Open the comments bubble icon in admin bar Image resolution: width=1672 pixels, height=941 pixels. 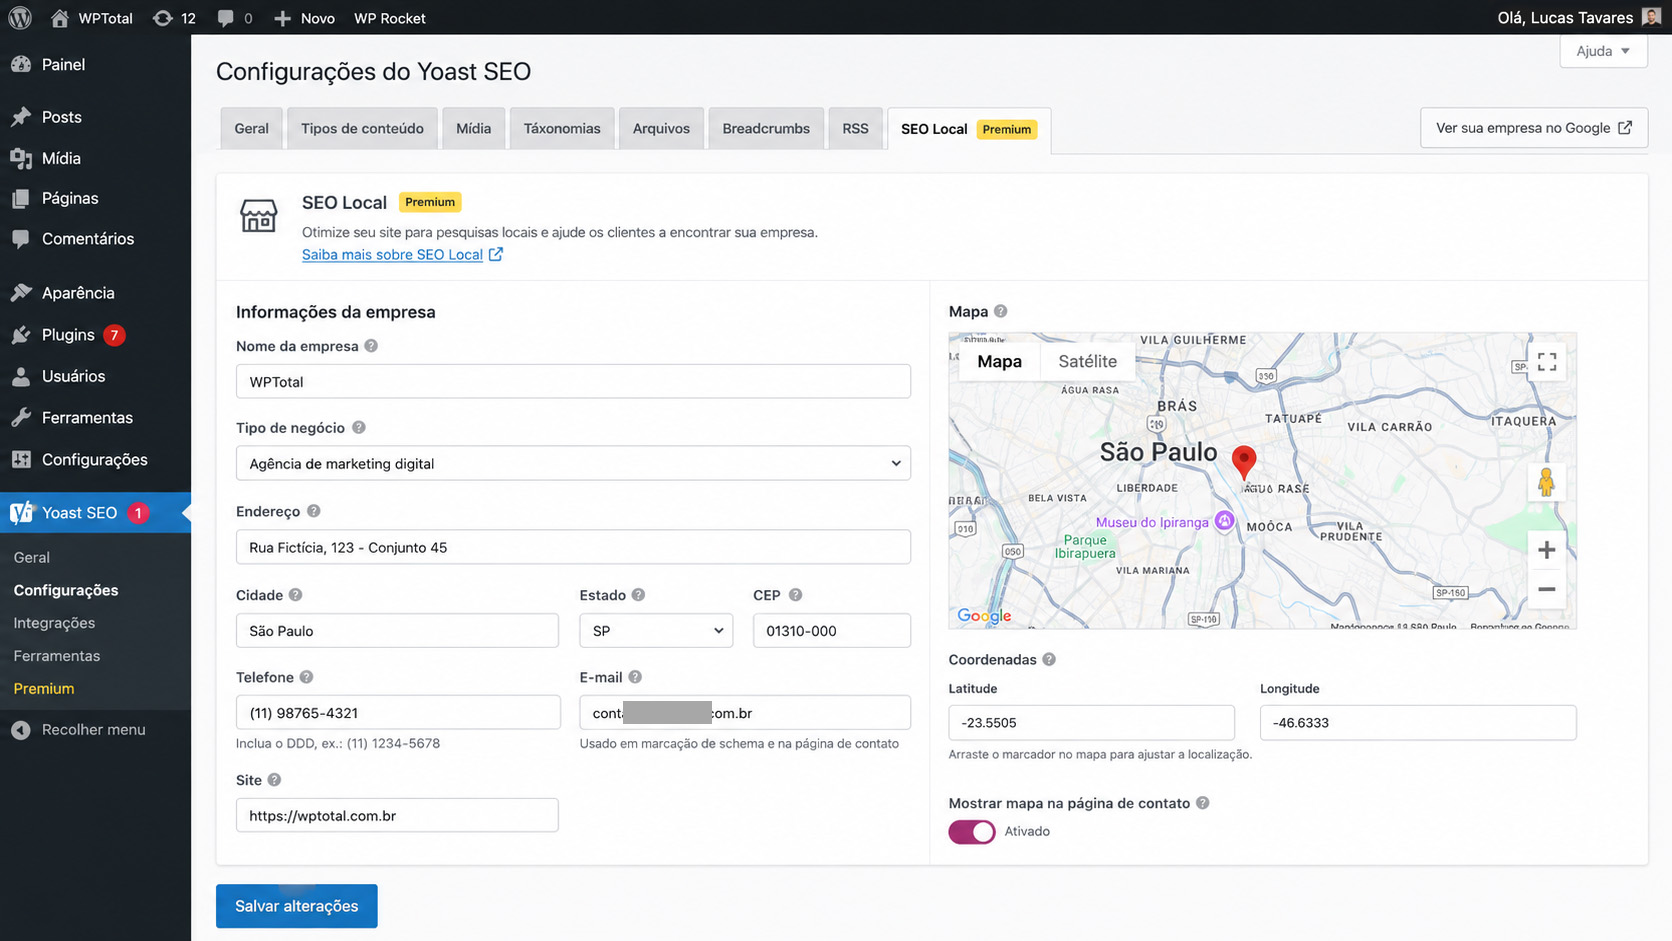[x=226, y=18]
